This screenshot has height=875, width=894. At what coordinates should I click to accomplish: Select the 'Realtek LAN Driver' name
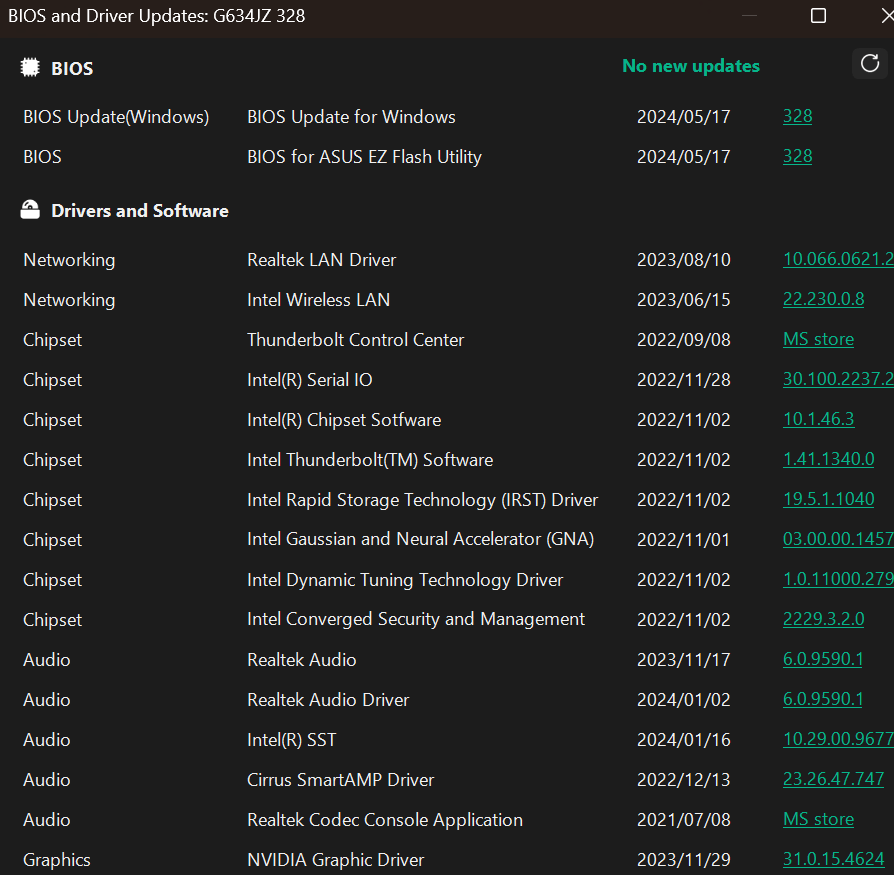tap(322, 260)
